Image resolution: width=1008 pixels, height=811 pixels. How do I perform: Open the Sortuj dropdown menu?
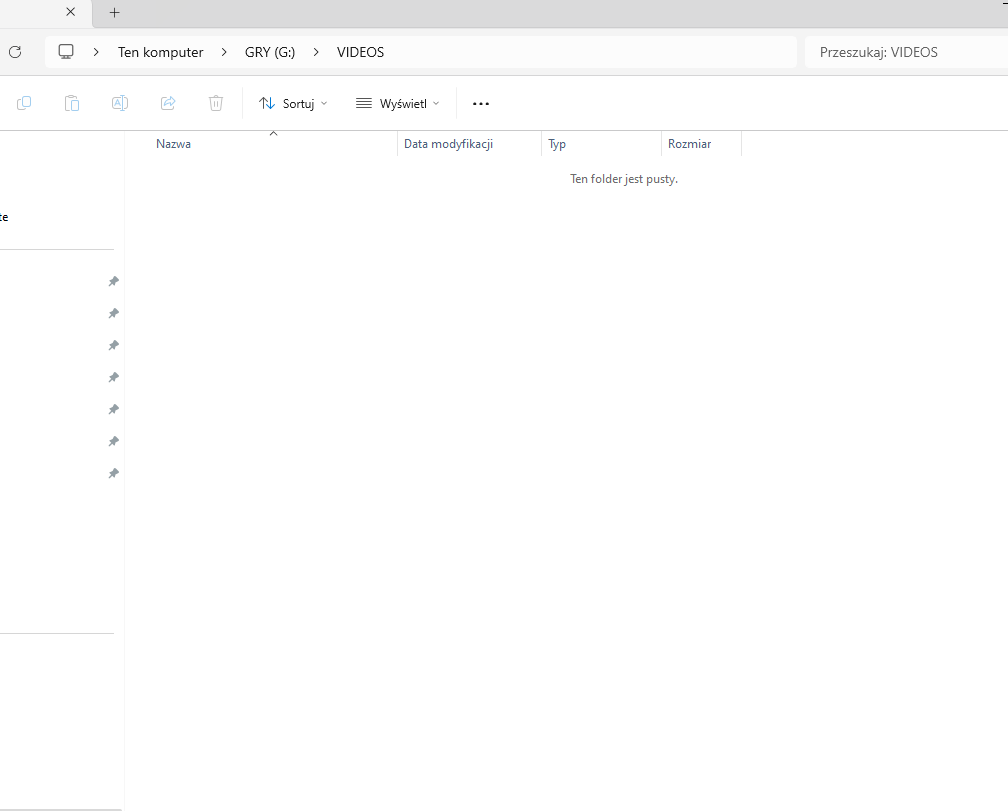[293, 103]
